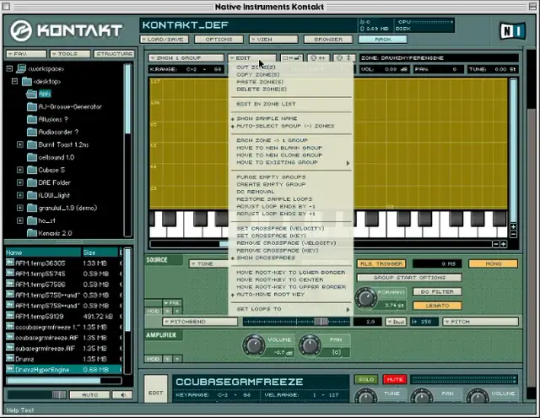Image resolution: width=540 pixels, height=418 pixels.
Task: Open the Apps folder icon in browser
Action: click(32, 94)
